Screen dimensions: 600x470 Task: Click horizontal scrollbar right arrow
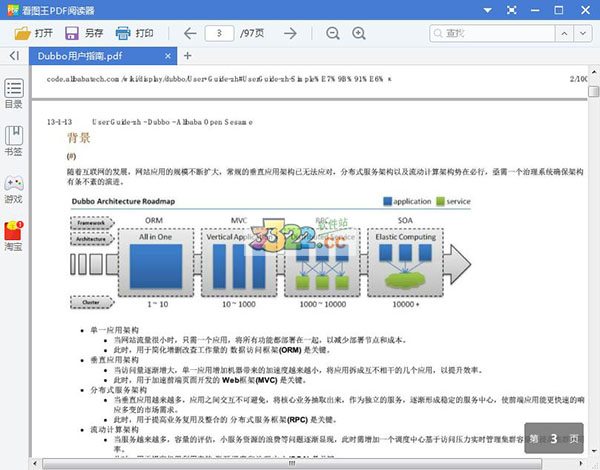click(582, 463)
